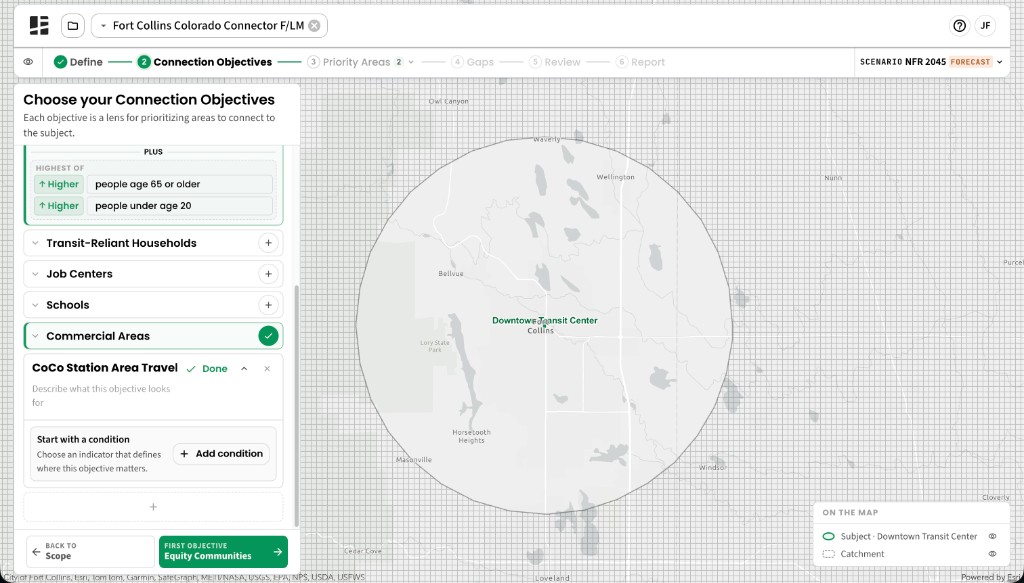Image resolution: width=1024 pixels, height=583 pixels.
Task: Click the Bellvue label on the map
Action: point(451,274)
